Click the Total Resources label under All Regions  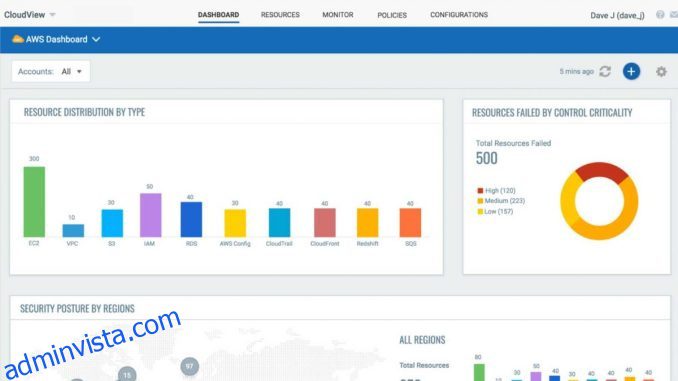point(424,365)
